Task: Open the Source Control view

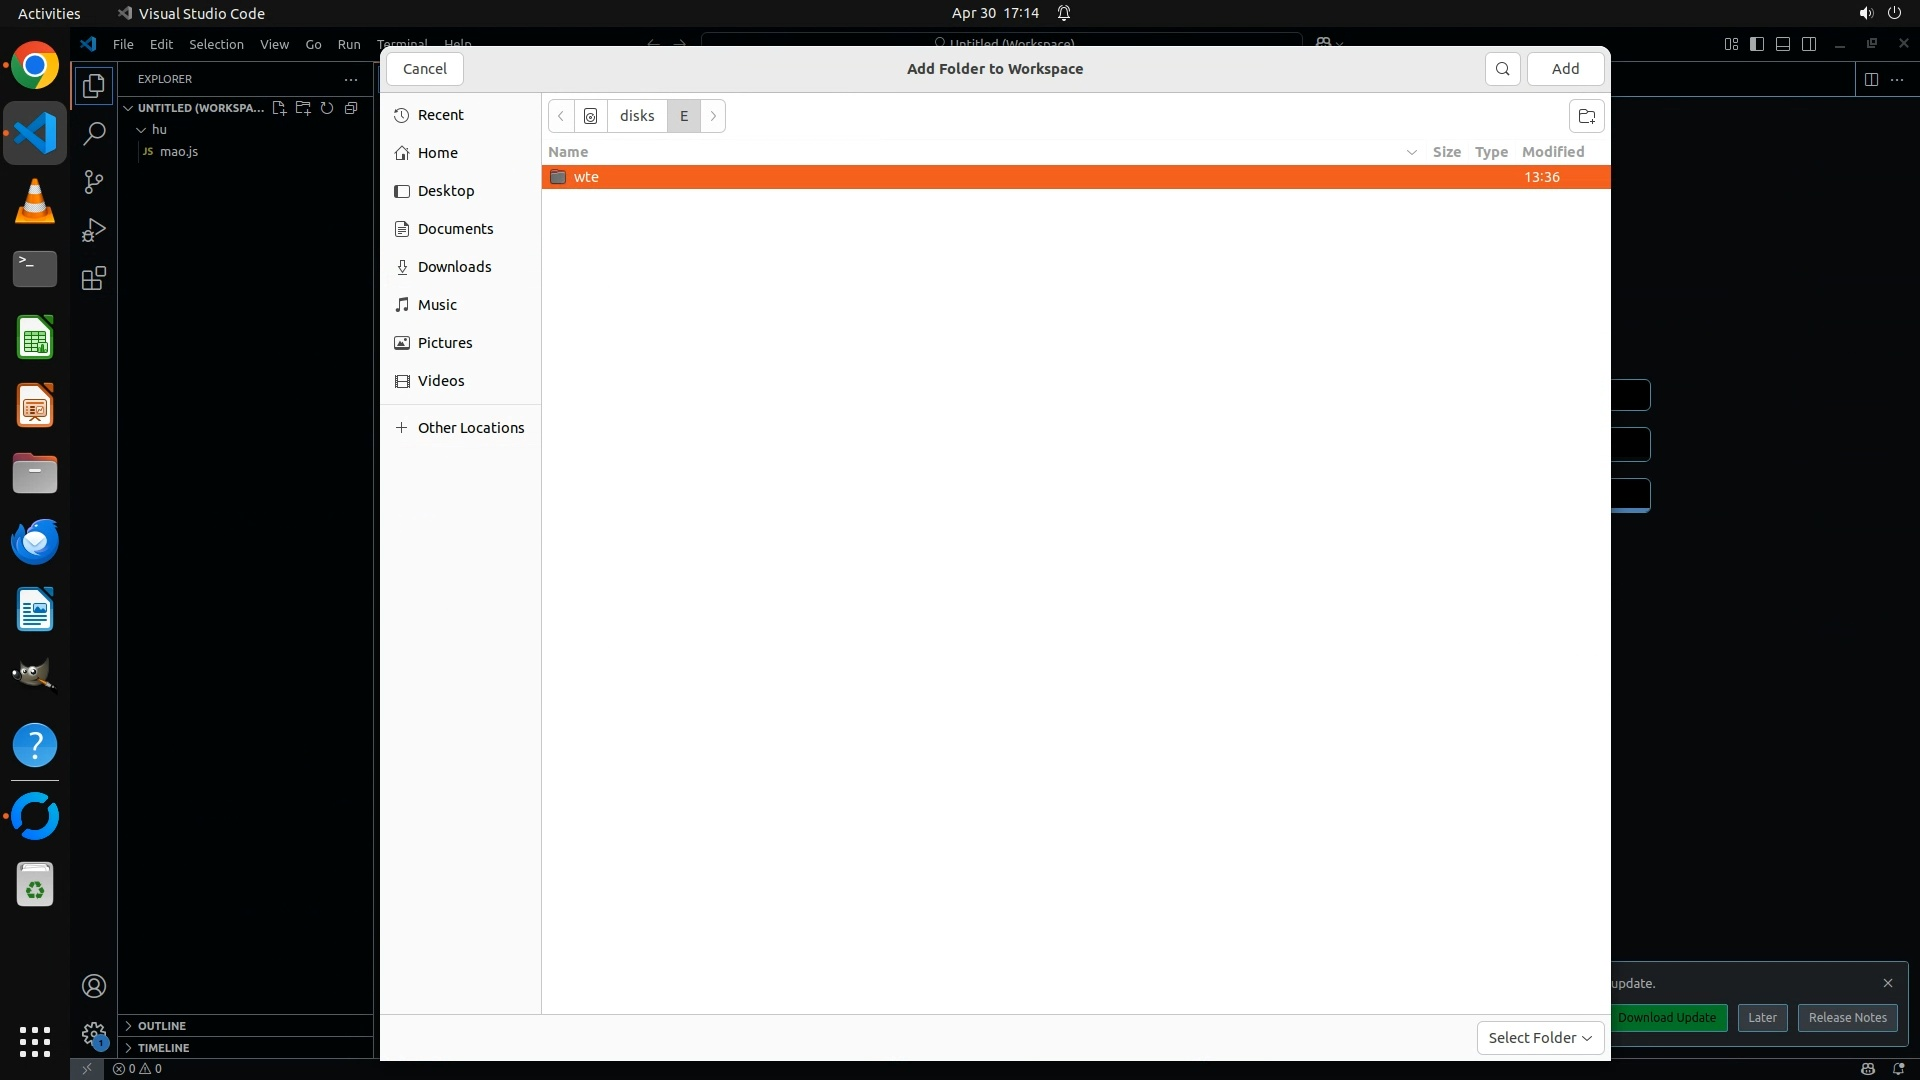Action: [x=94, y=182]
